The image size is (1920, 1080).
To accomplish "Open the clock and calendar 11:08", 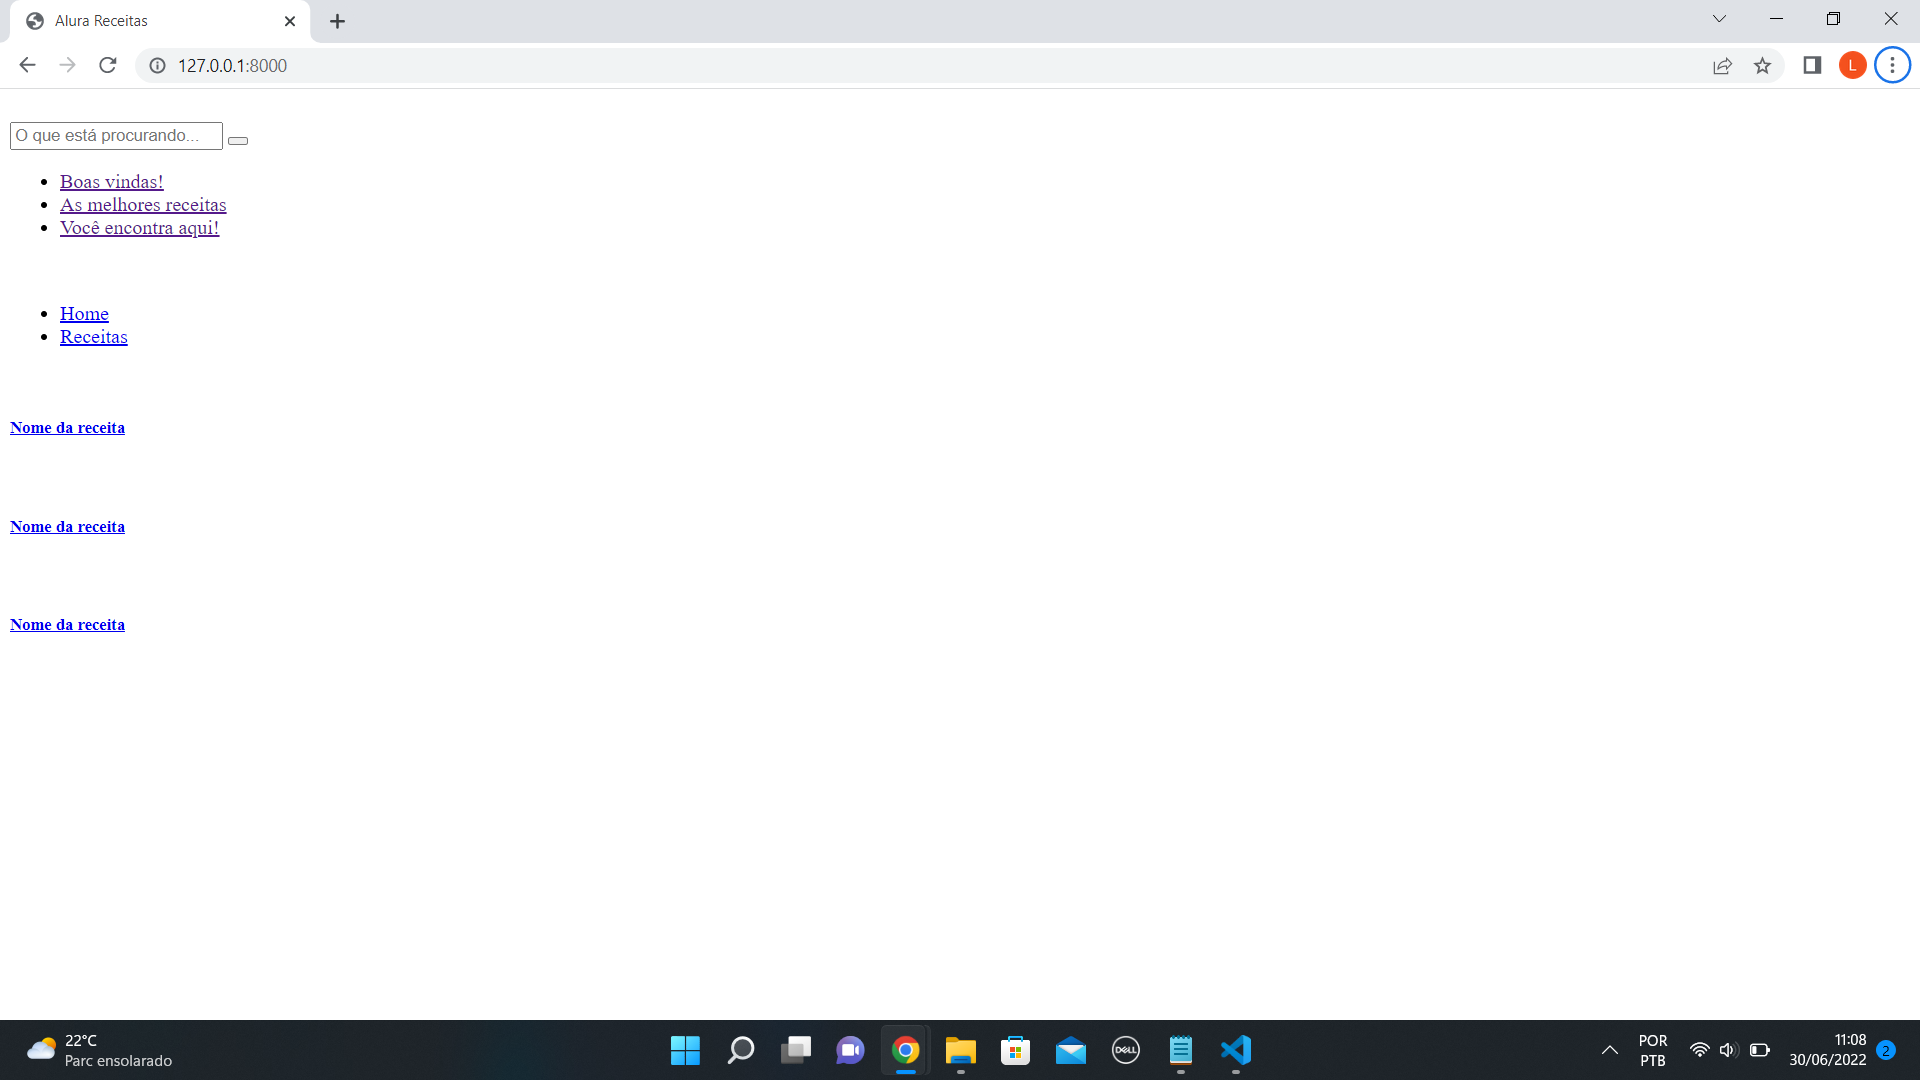I will coord(1828,1050).
